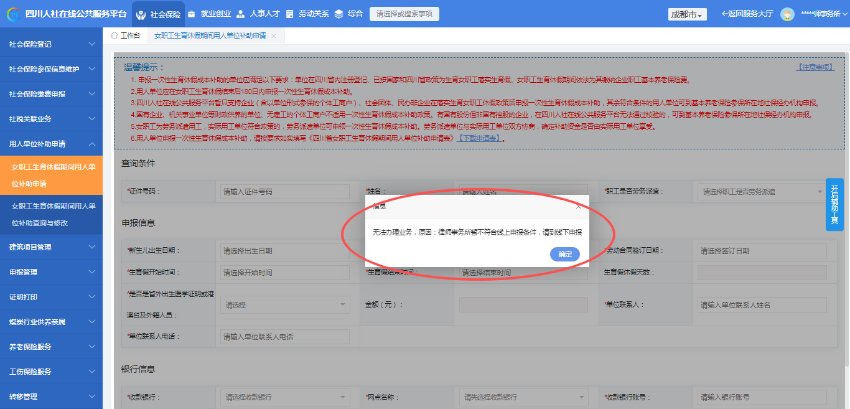Open the 【注意事项】 link
The height and width of the screenshot is (409, 850).
[x=815, y=66]
